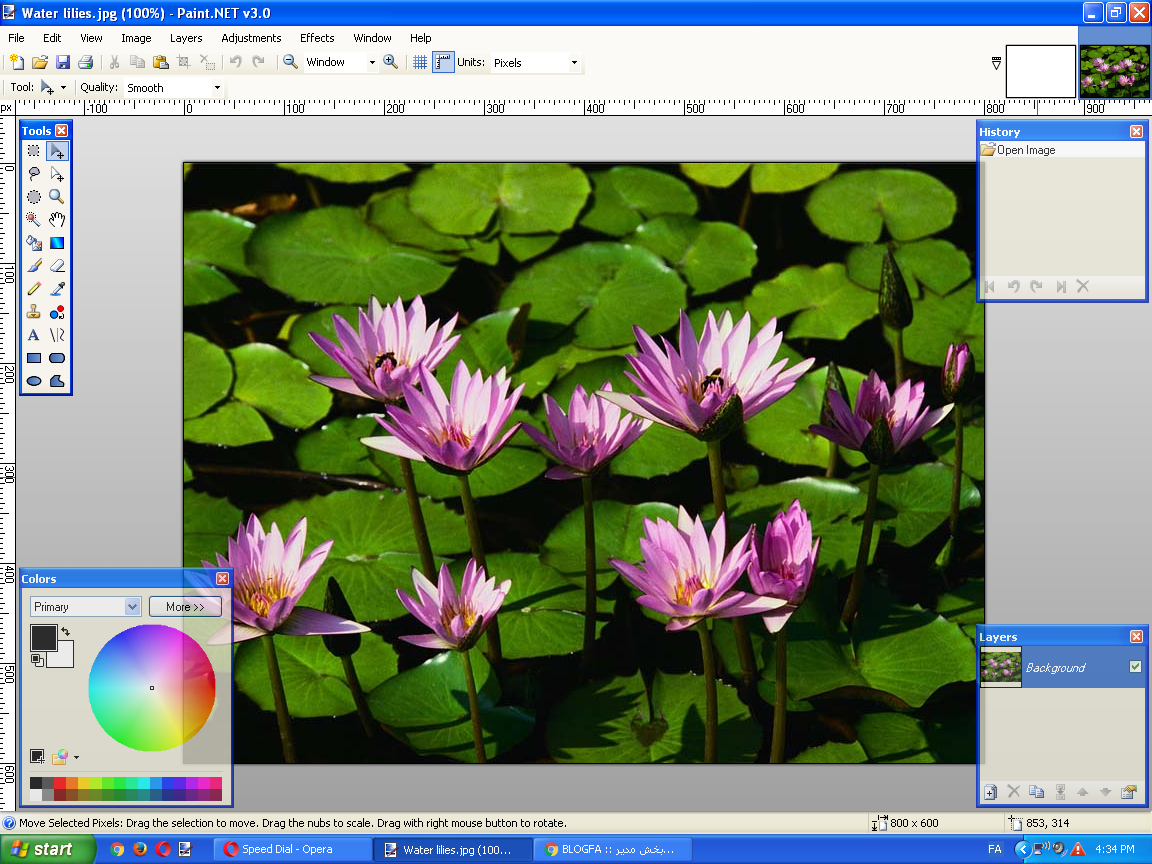Select the Magic Wand tool
1152x864 pixels.
coord(33,220)
